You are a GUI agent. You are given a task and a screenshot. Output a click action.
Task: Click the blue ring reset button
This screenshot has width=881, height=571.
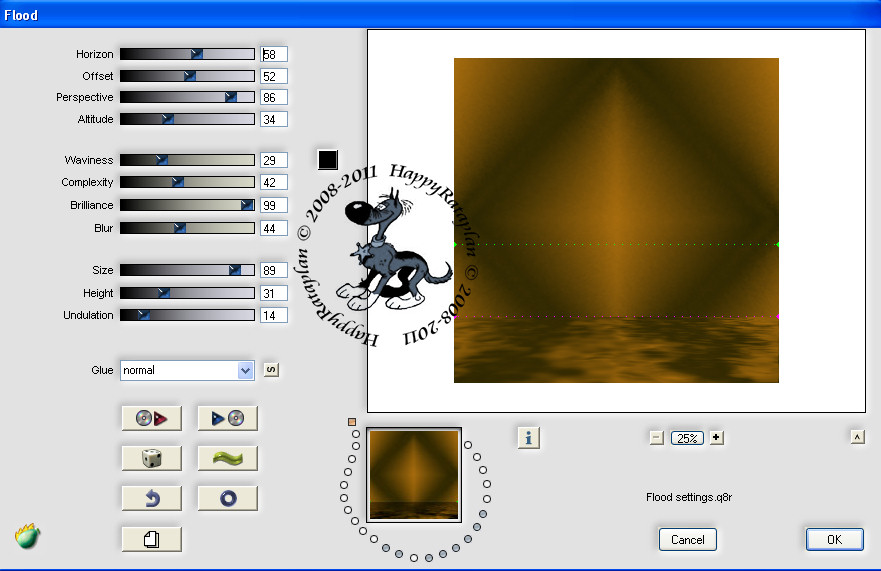[x=228, y=498]
